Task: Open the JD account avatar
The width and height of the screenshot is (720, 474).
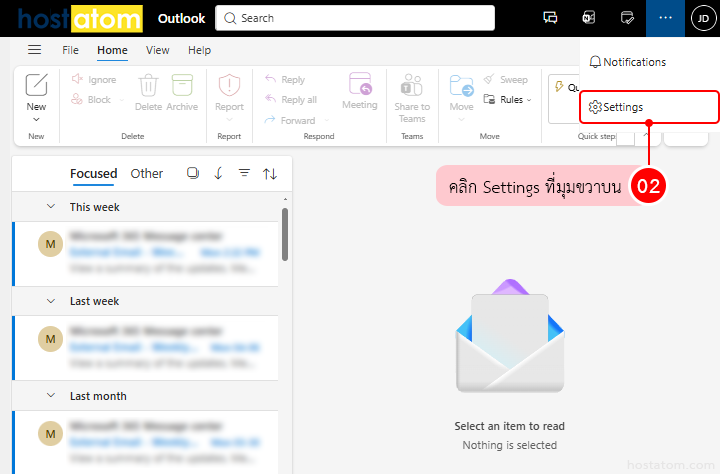Action: pos(703,18)
